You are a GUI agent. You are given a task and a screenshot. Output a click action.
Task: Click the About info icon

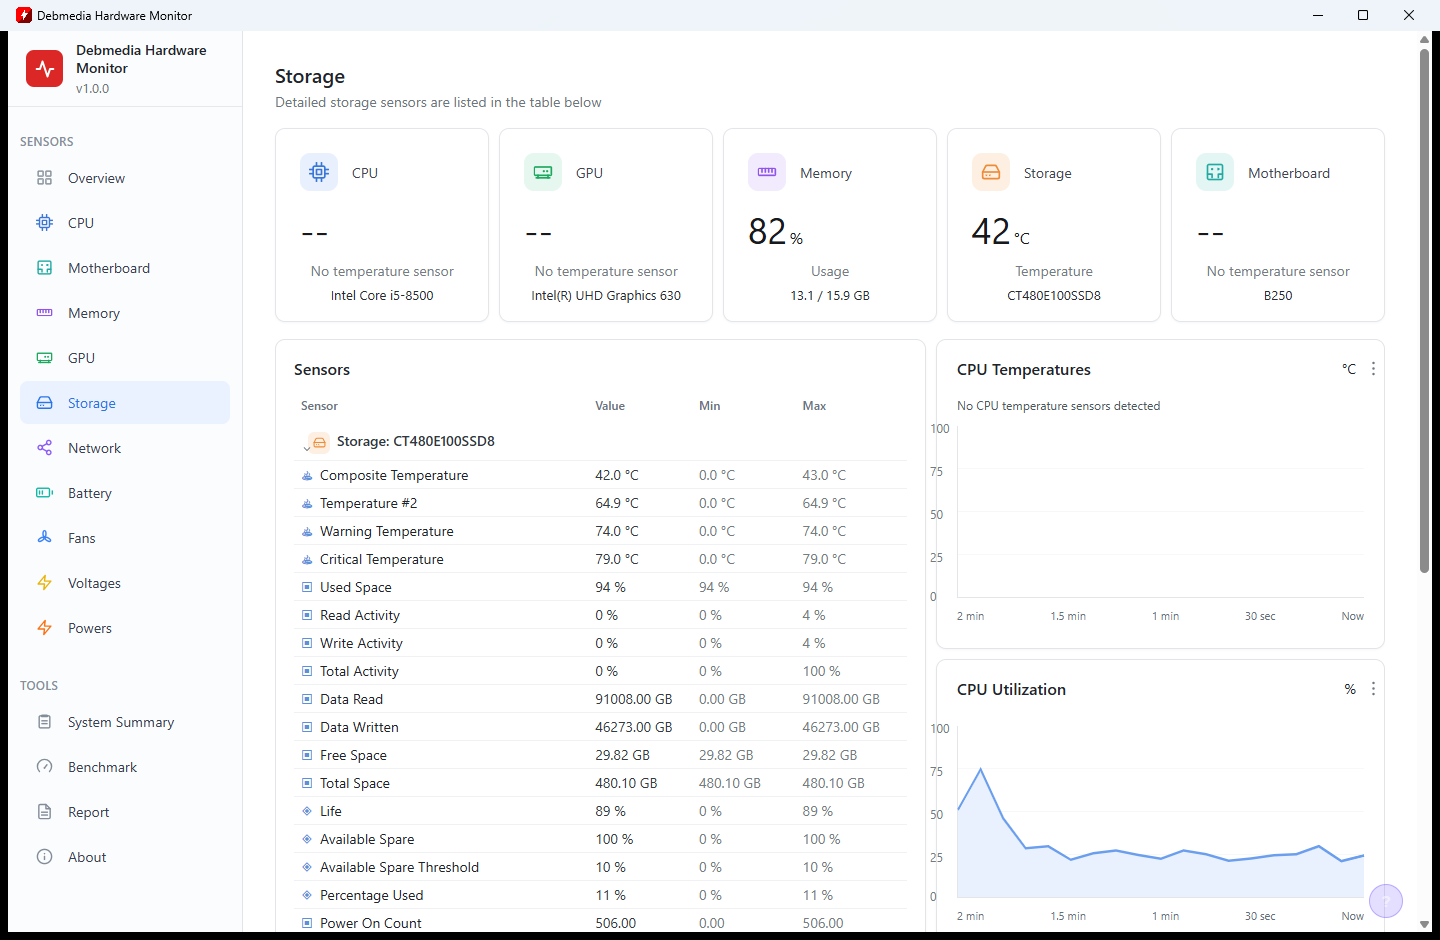click(44, 857)
